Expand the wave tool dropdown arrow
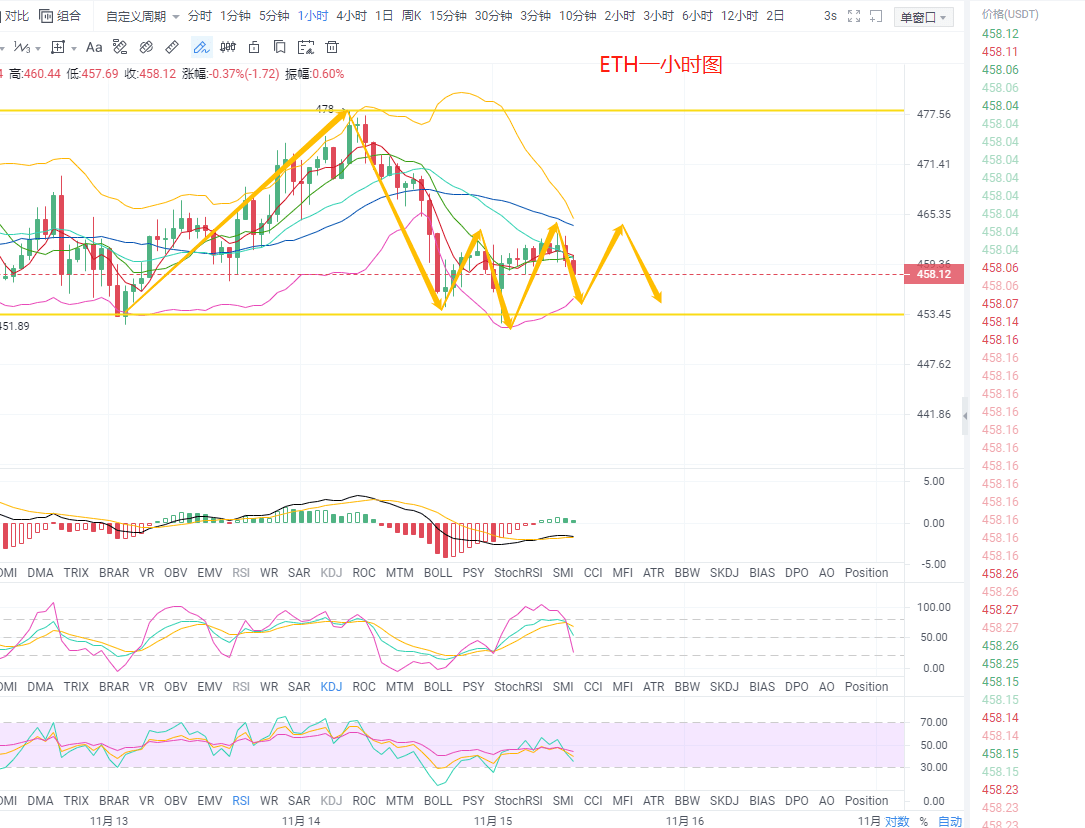1085x828 pixels. (38, 48)
